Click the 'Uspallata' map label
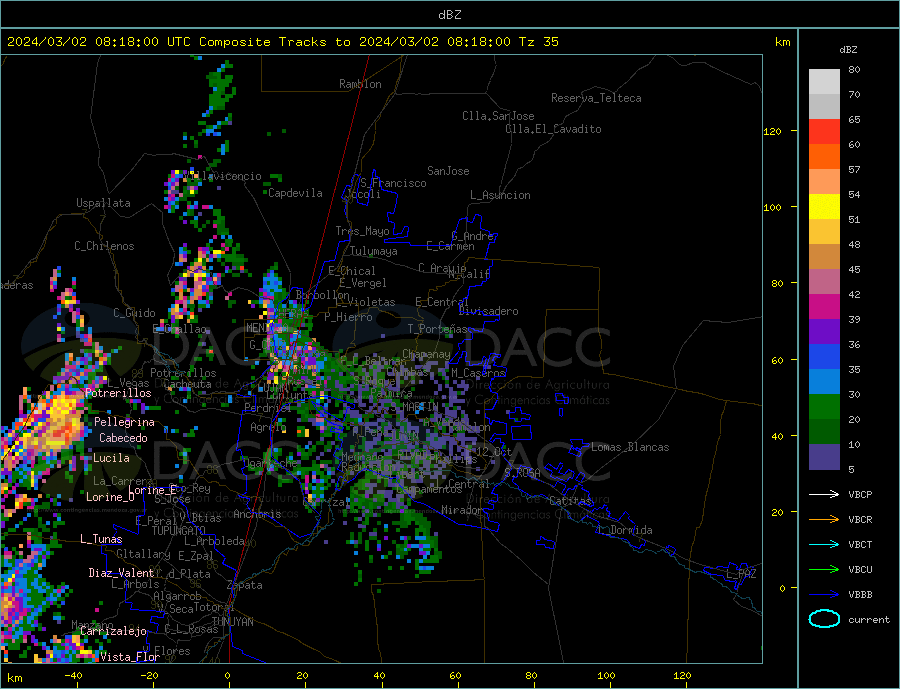The height and width of the screenshot is (689, 900). click(x=103, y=203)
